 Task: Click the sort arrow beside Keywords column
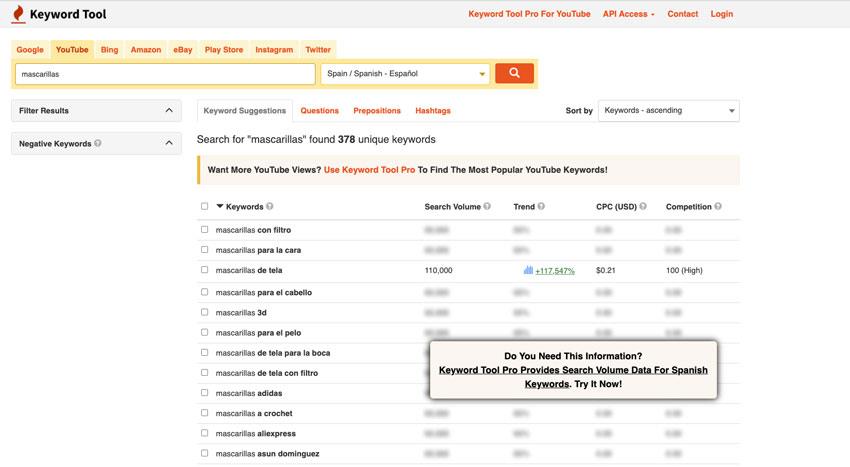(x=220, y=206)
